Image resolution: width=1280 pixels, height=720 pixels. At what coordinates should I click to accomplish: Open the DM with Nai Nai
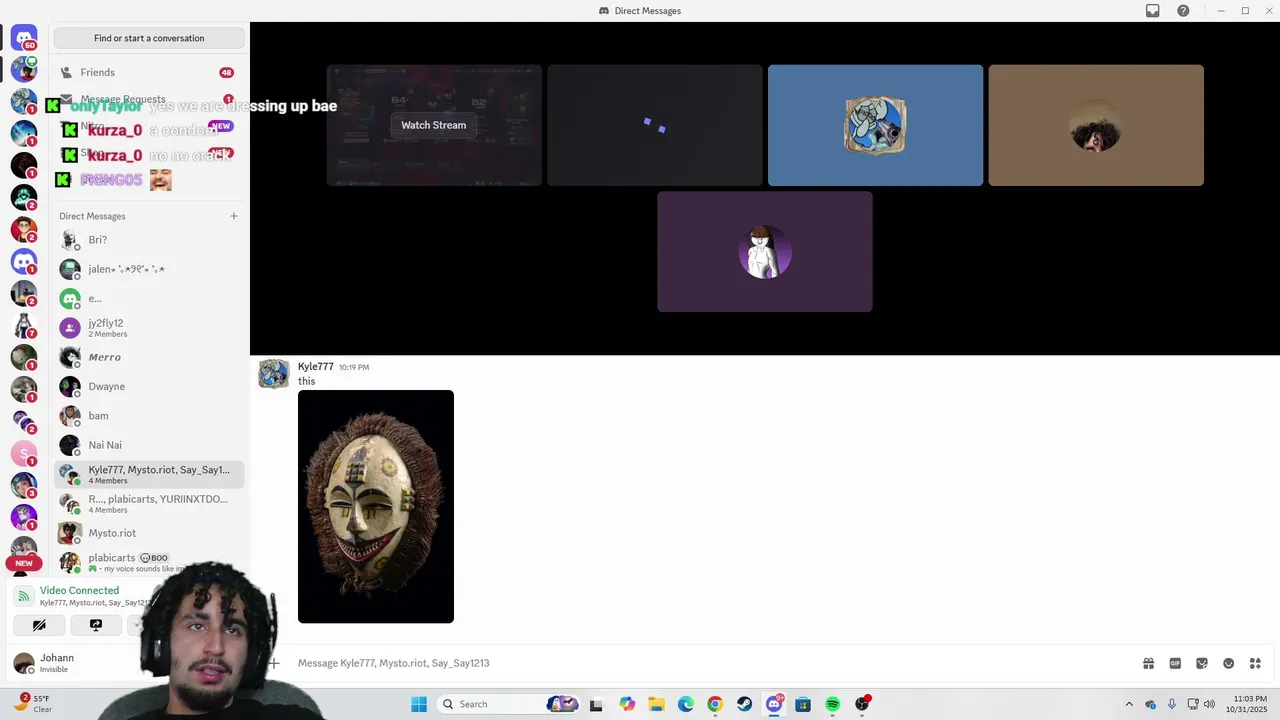click(149, 445)
